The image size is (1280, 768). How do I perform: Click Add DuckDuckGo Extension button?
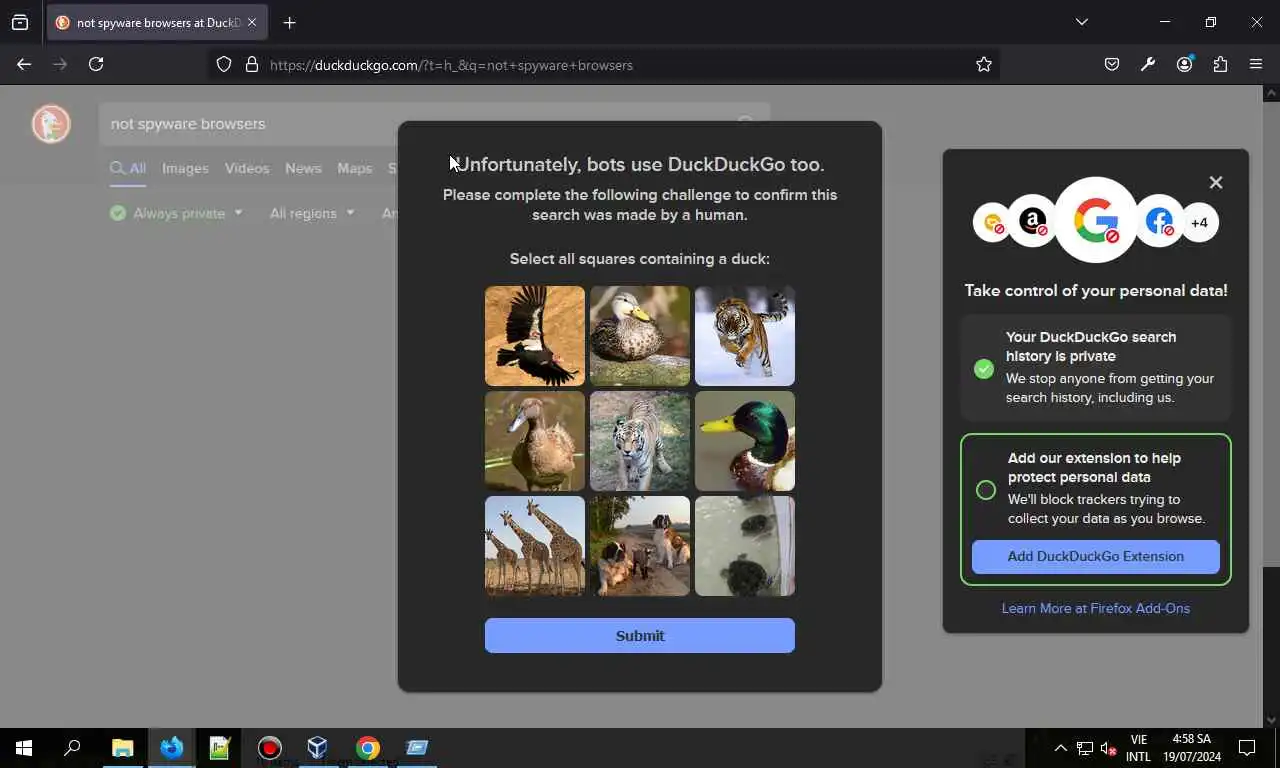(x=1096, y=557)
